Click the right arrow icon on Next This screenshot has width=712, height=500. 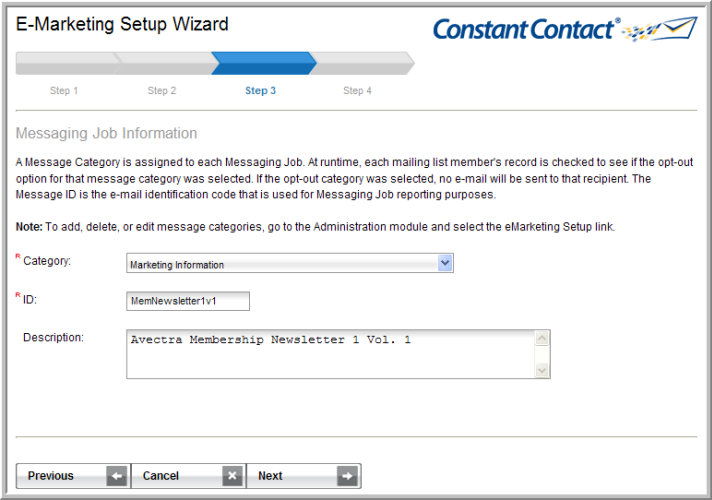(347, 476)
